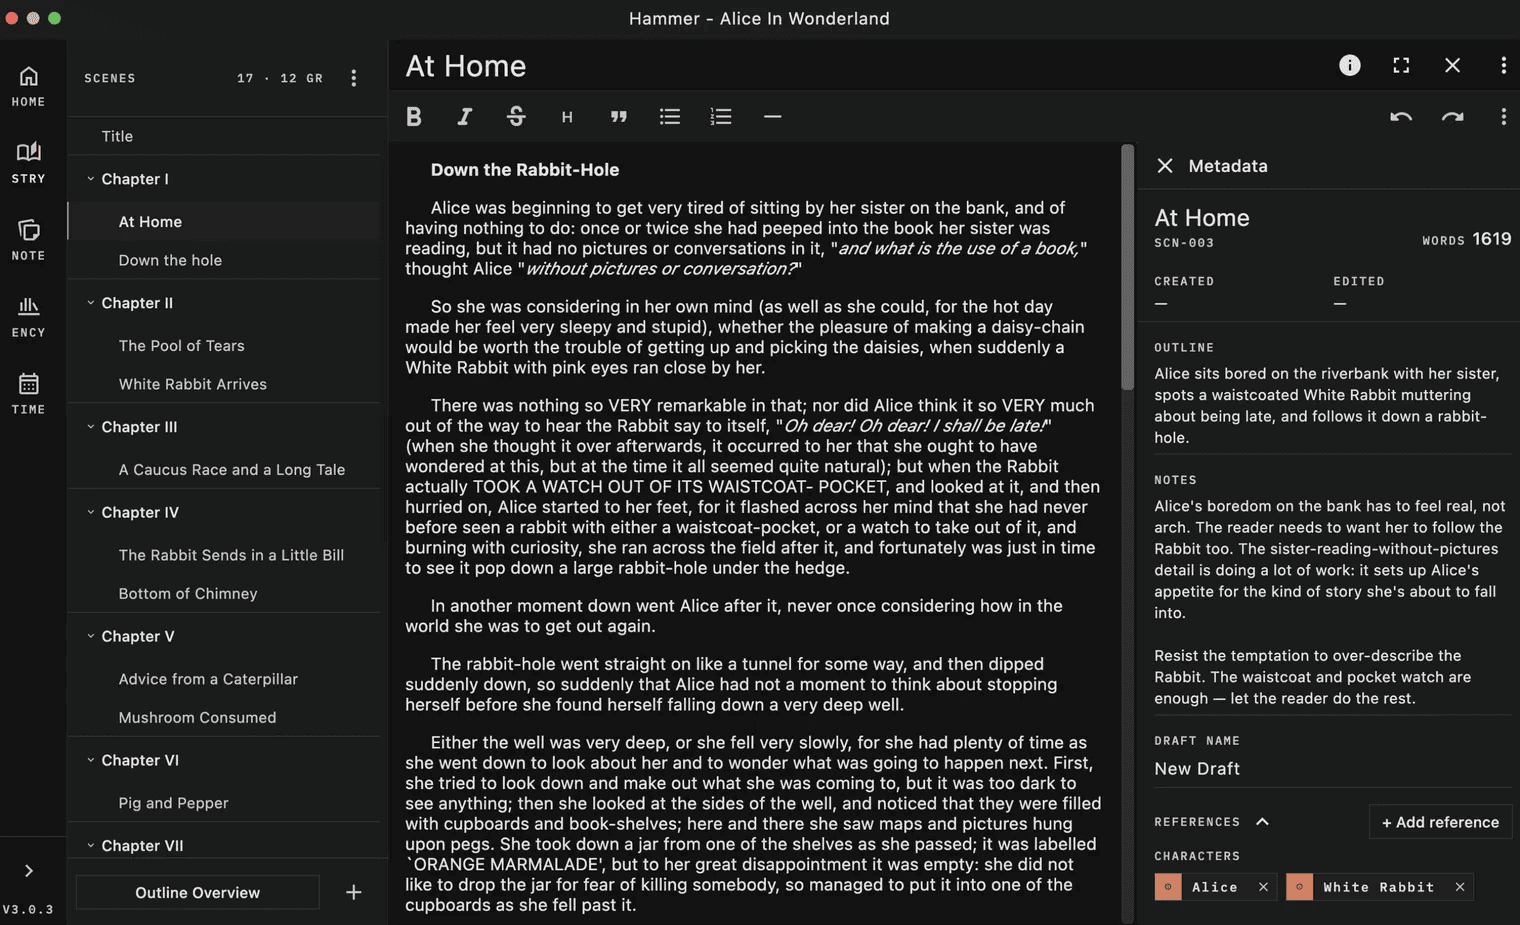Click the Notes text in Metadata
Screen dimensions: 1520x925
point(1330,602)
